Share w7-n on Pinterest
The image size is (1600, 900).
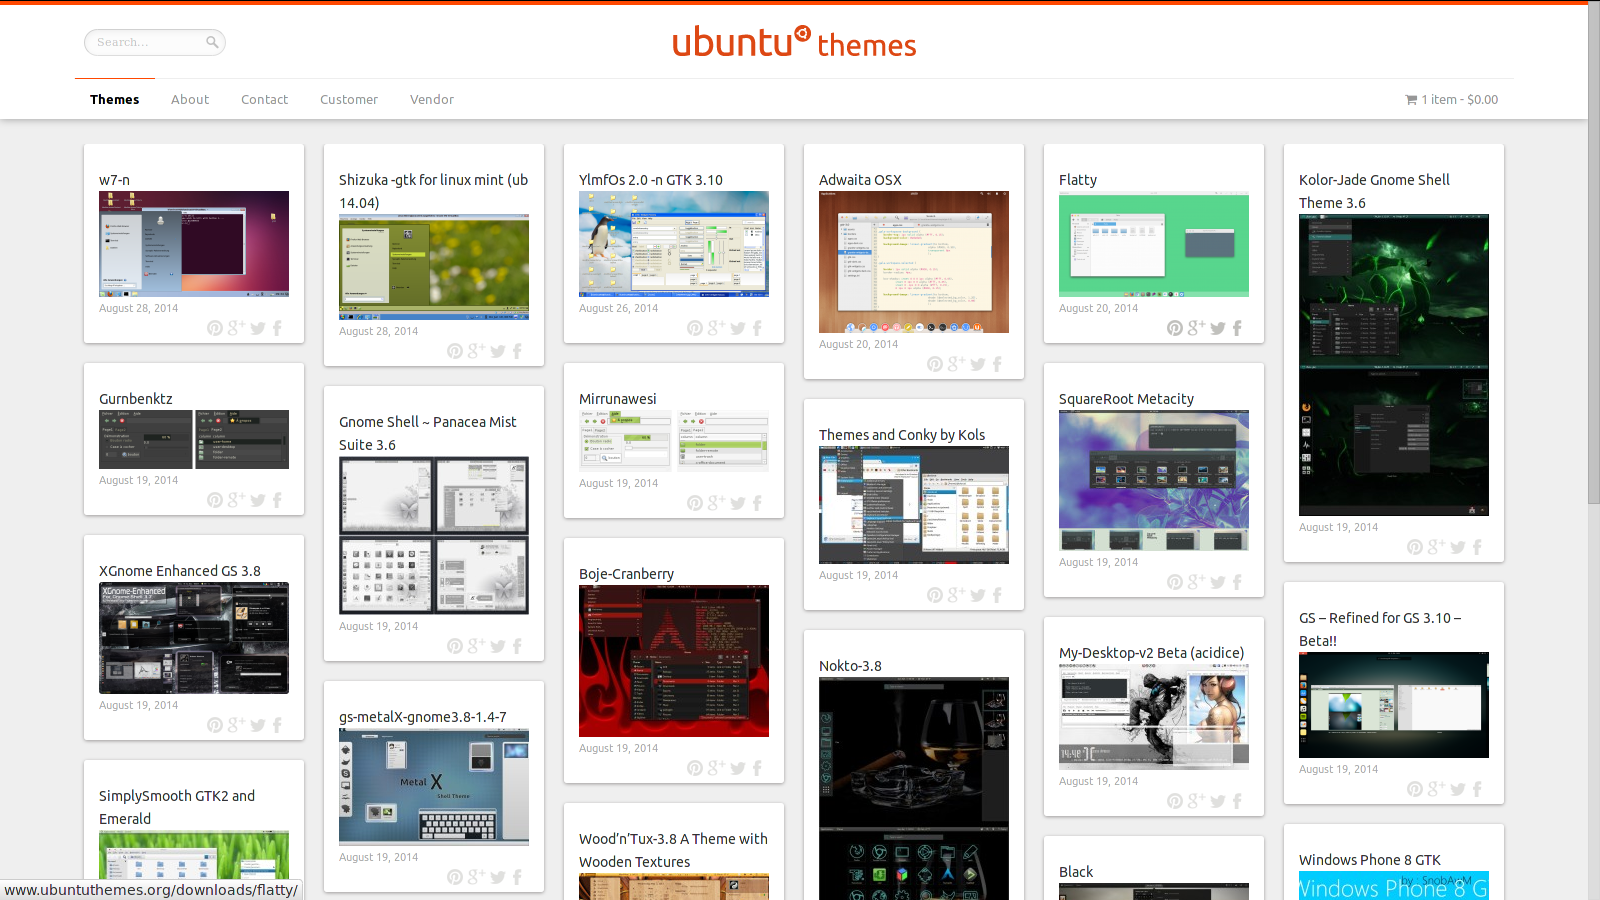[215, 328]
